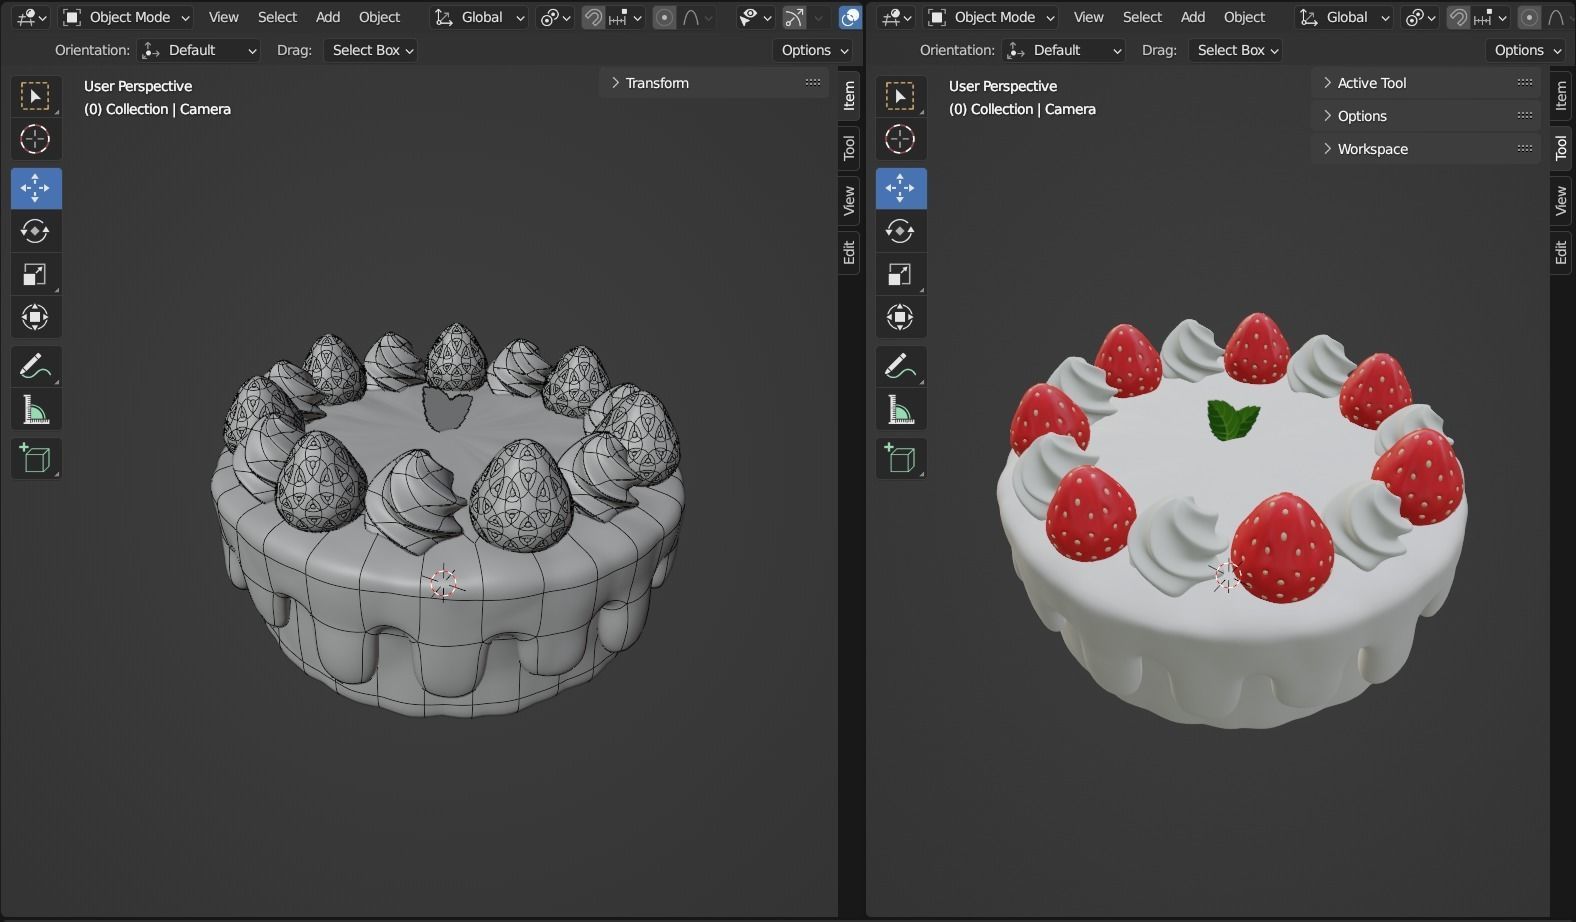1576x922 pixels.
Task: Expand the Options panel in right sidebar
Action: pos(1427,116)
